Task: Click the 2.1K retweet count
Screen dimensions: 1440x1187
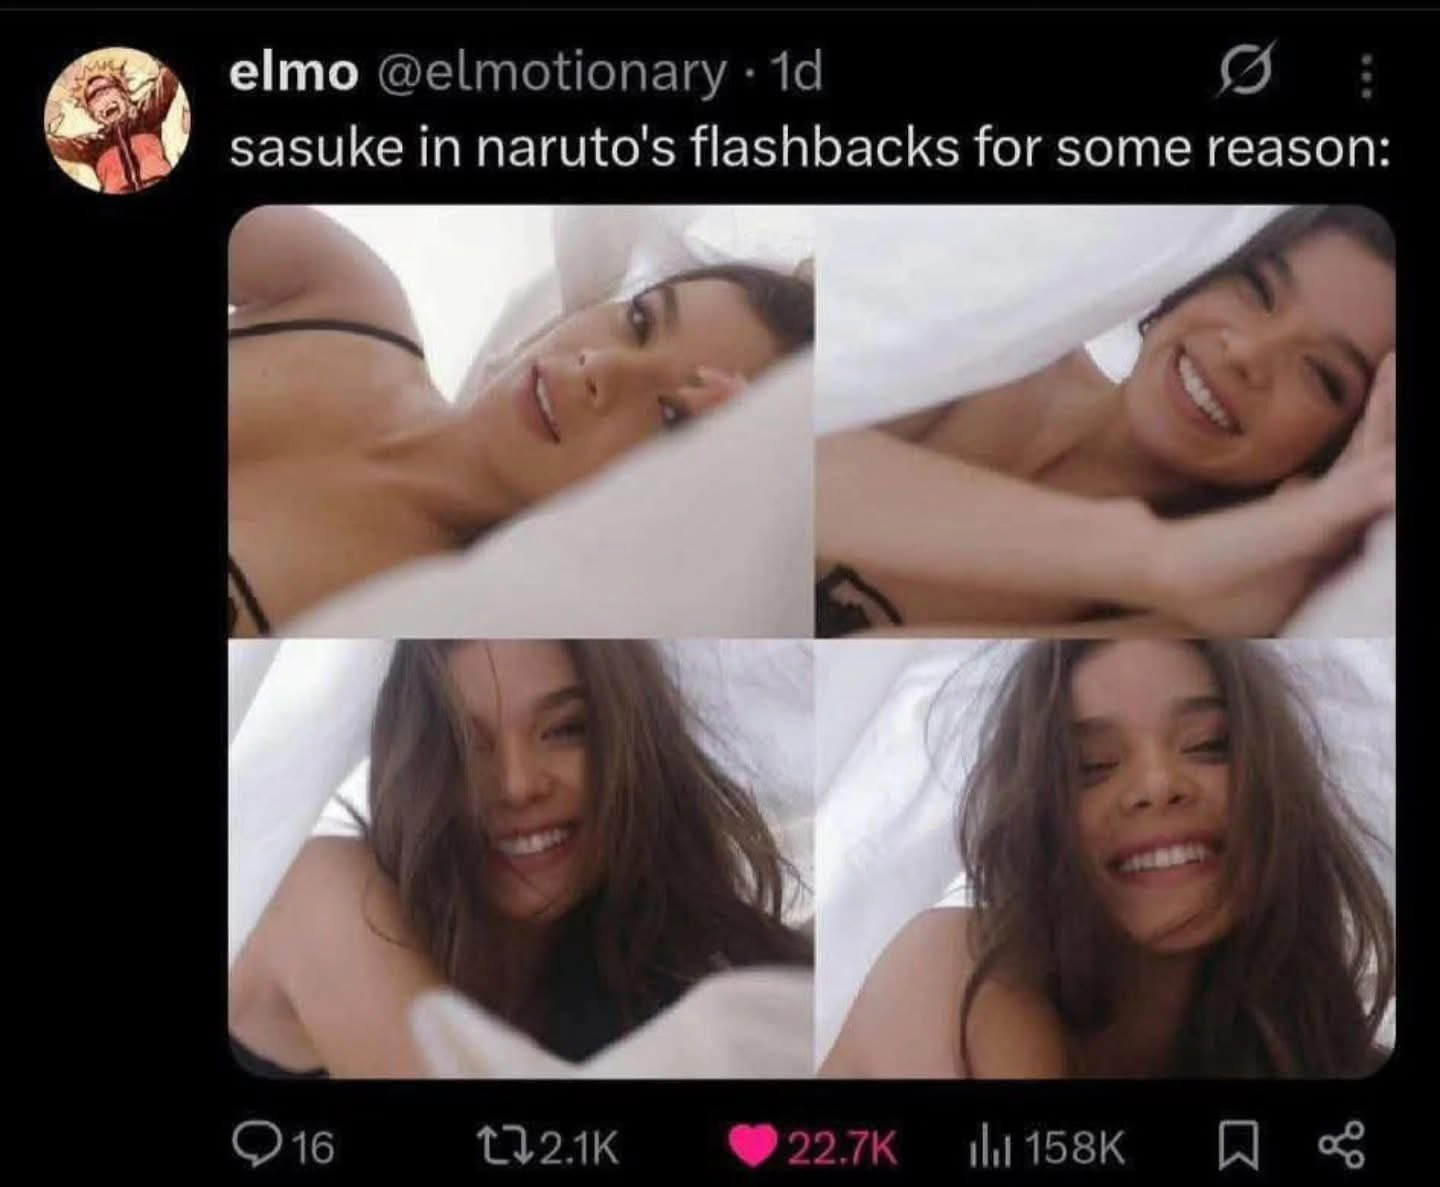Action: coord(580,1148)
